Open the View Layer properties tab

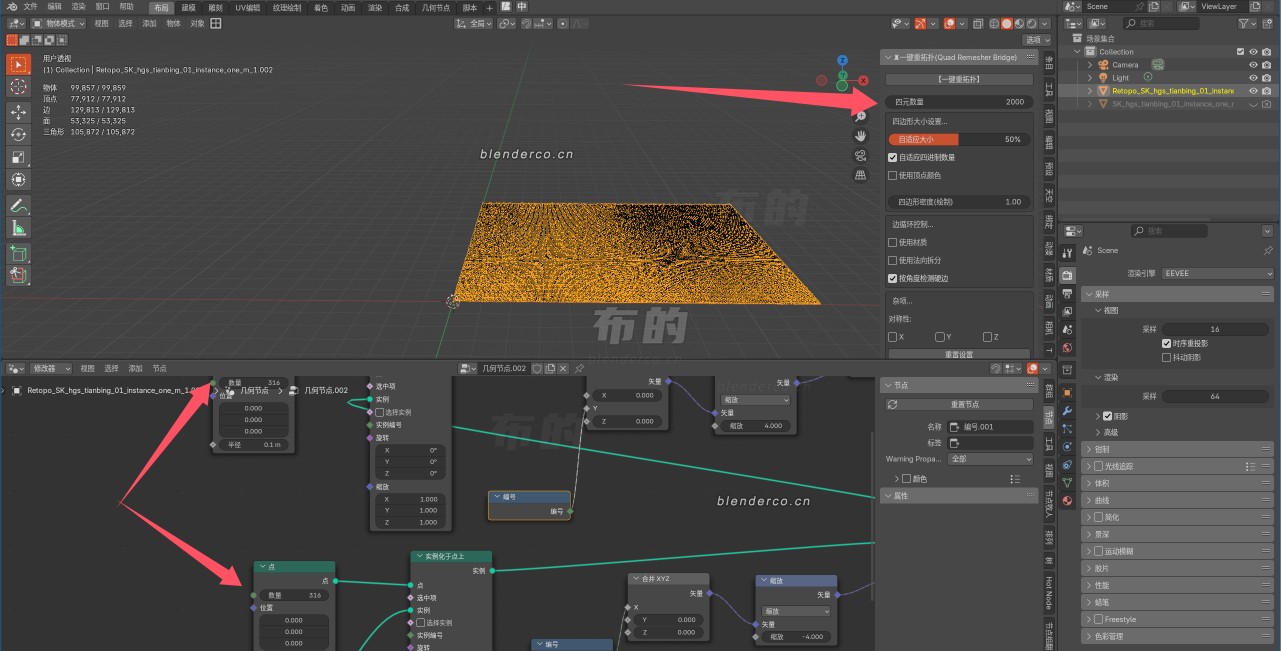coord(1067,311)
